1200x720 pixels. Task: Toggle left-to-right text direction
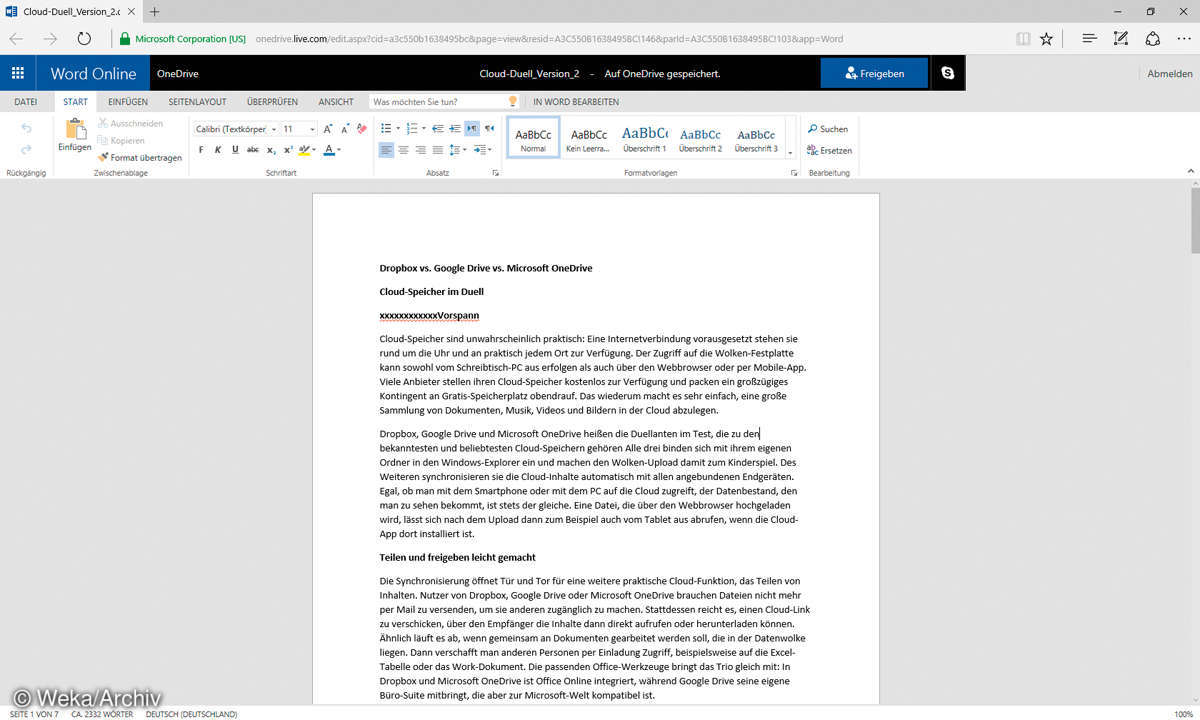coord(472,129)
